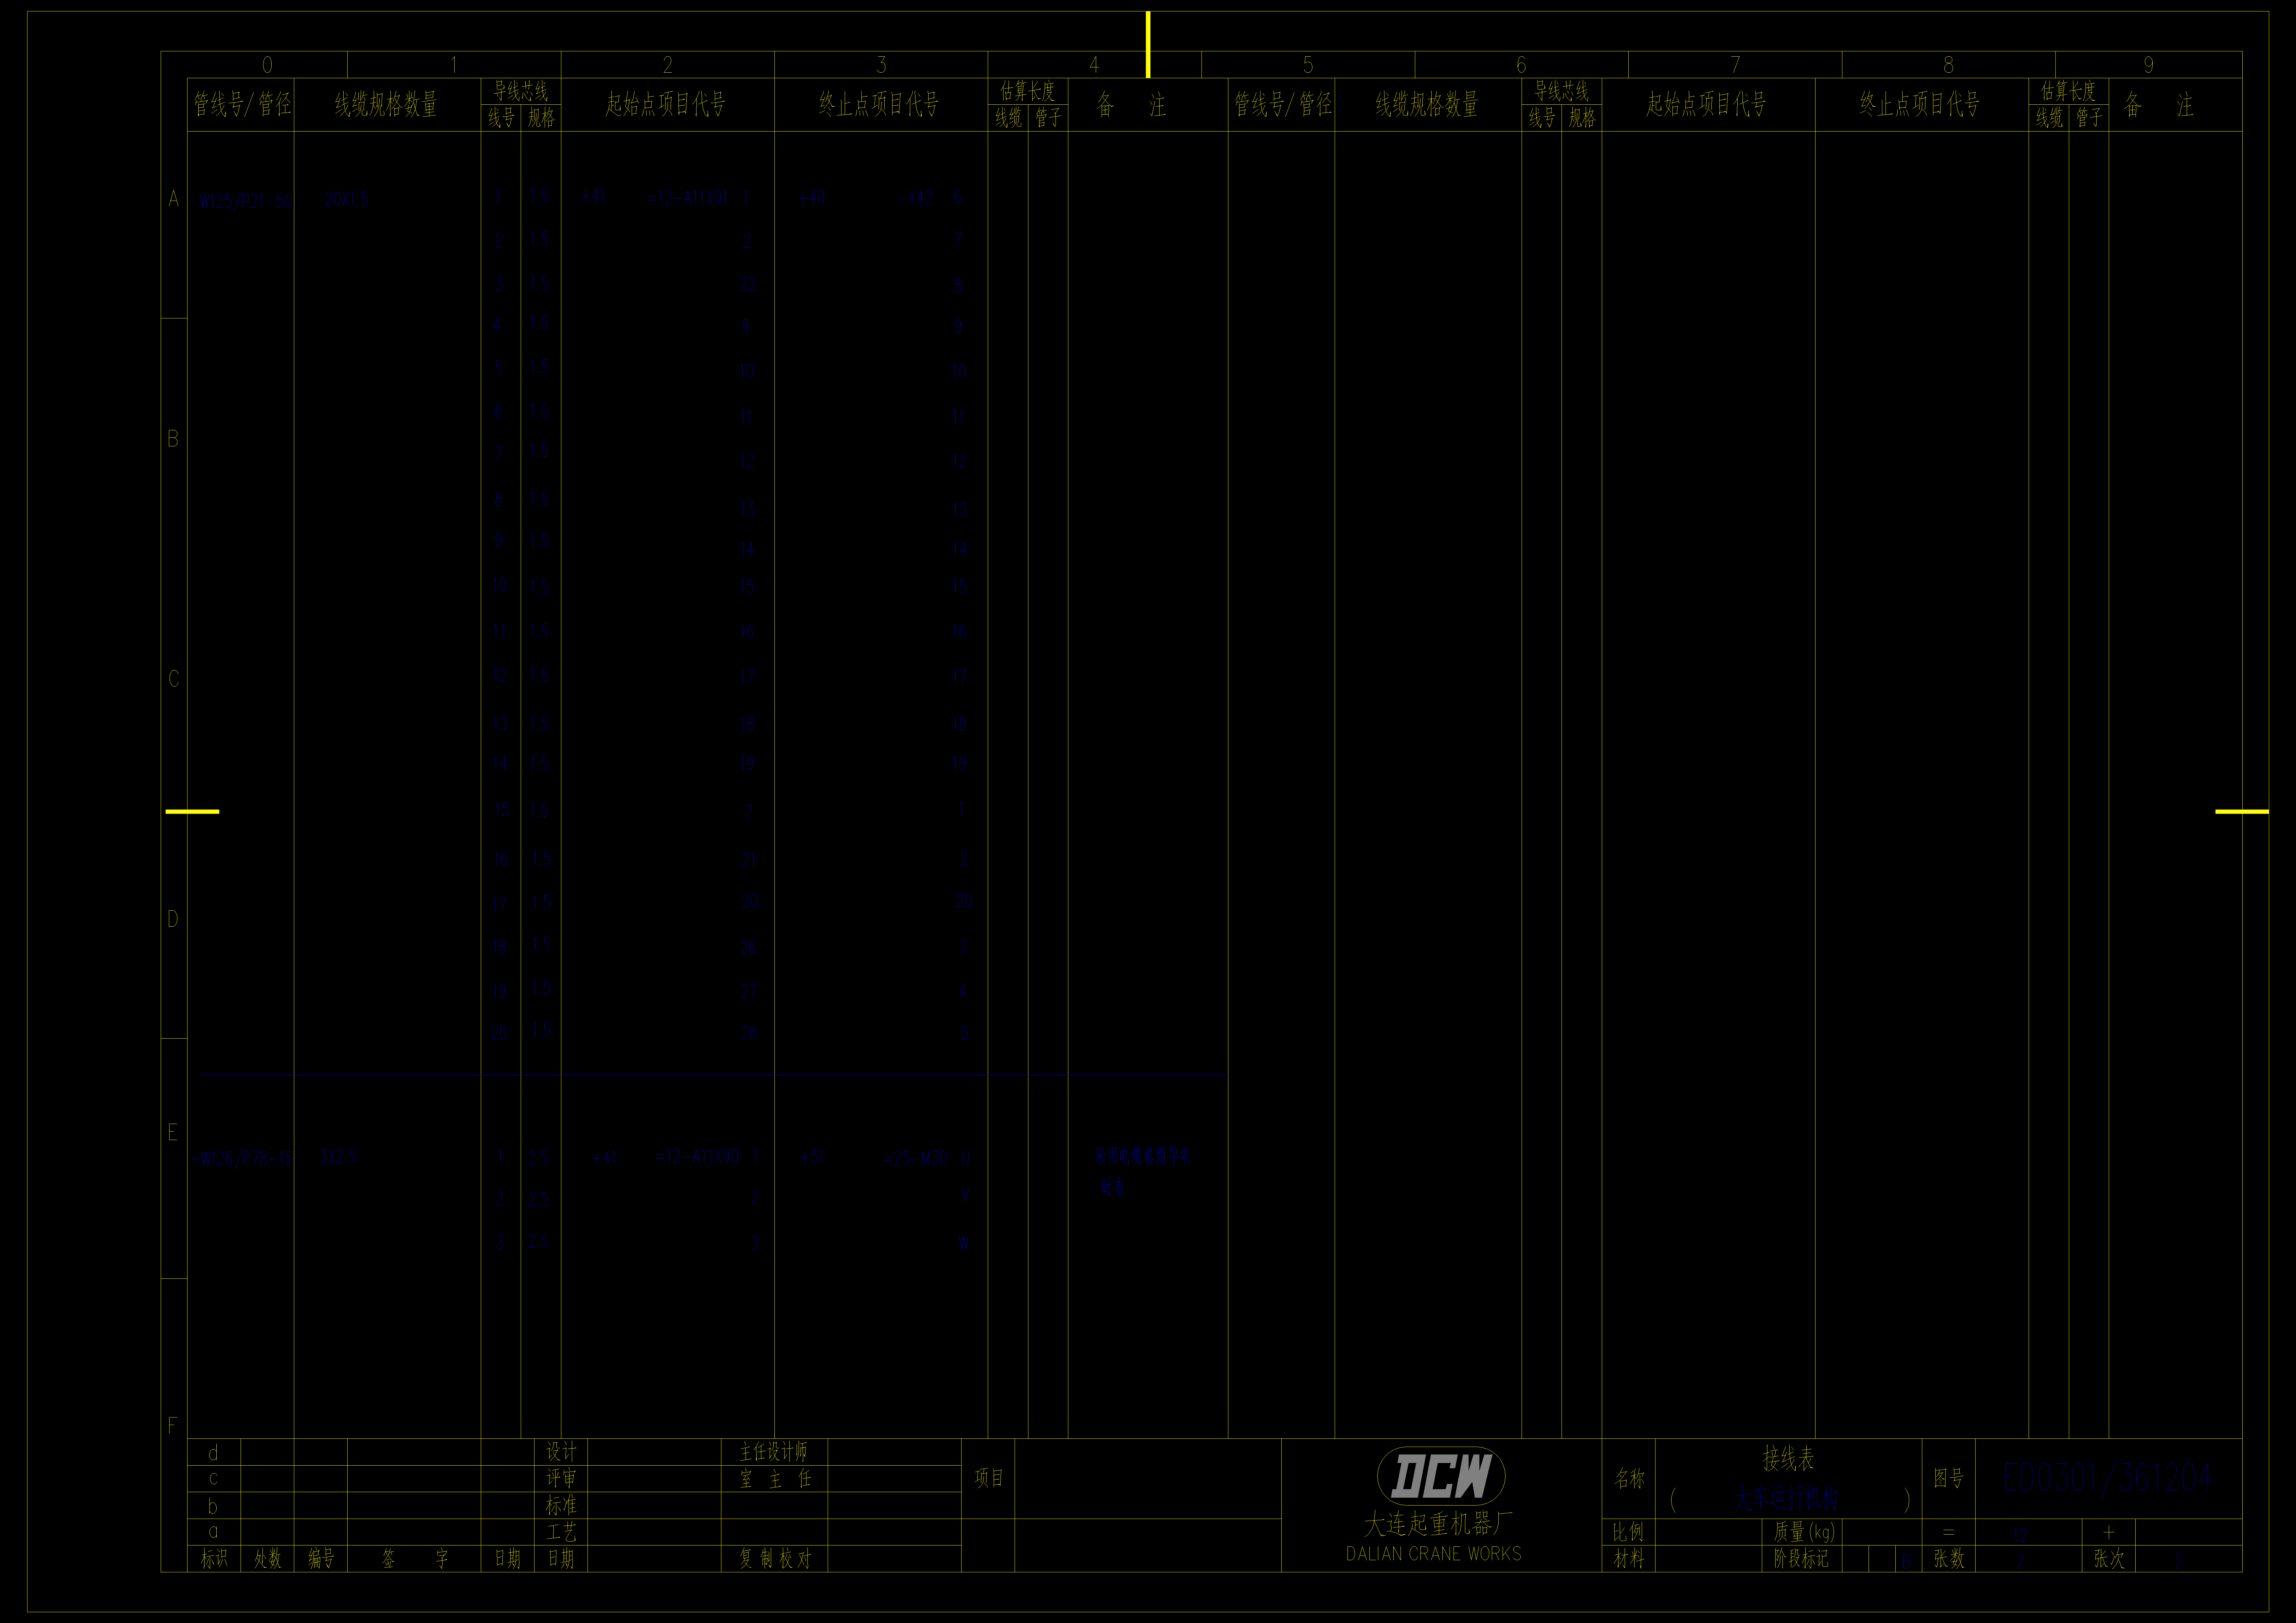Click the 比例 label in title block
Image resolution: width=2296 pixels, height=1623 pixels.
tap(1628, 1532)
